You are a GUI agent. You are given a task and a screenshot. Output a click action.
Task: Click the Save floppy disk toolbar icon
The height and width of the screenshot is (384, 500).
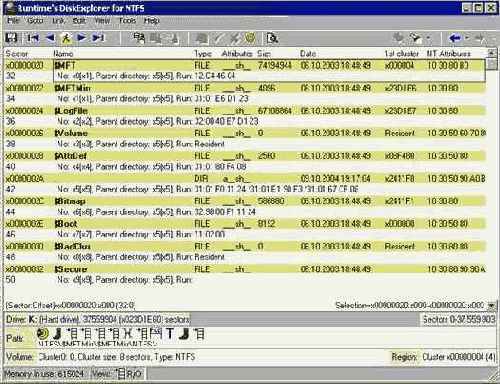(11, 37)
